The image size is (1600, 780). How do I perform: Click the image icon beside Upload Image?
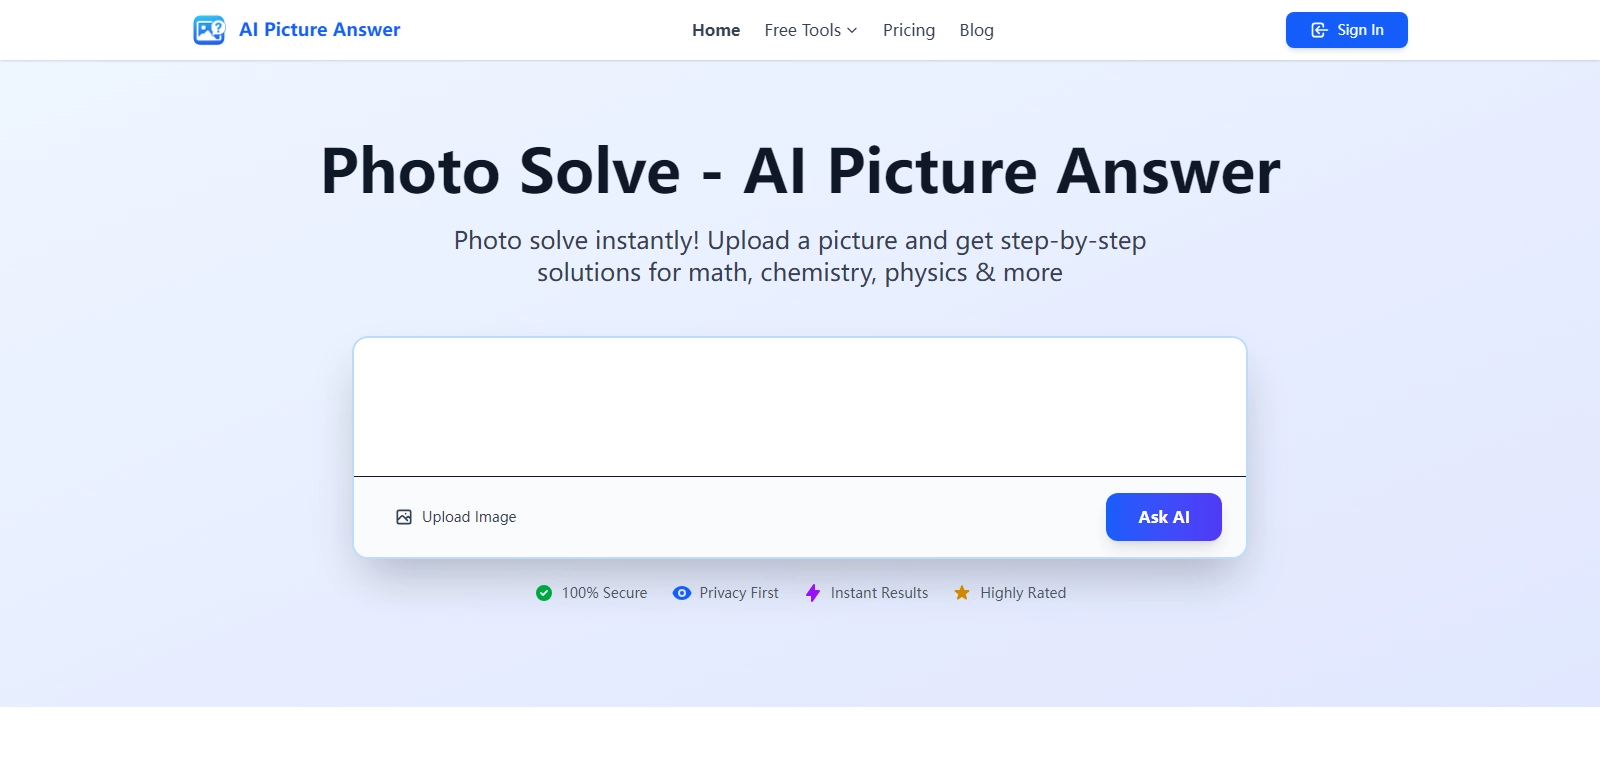click(x=404, y=517)
